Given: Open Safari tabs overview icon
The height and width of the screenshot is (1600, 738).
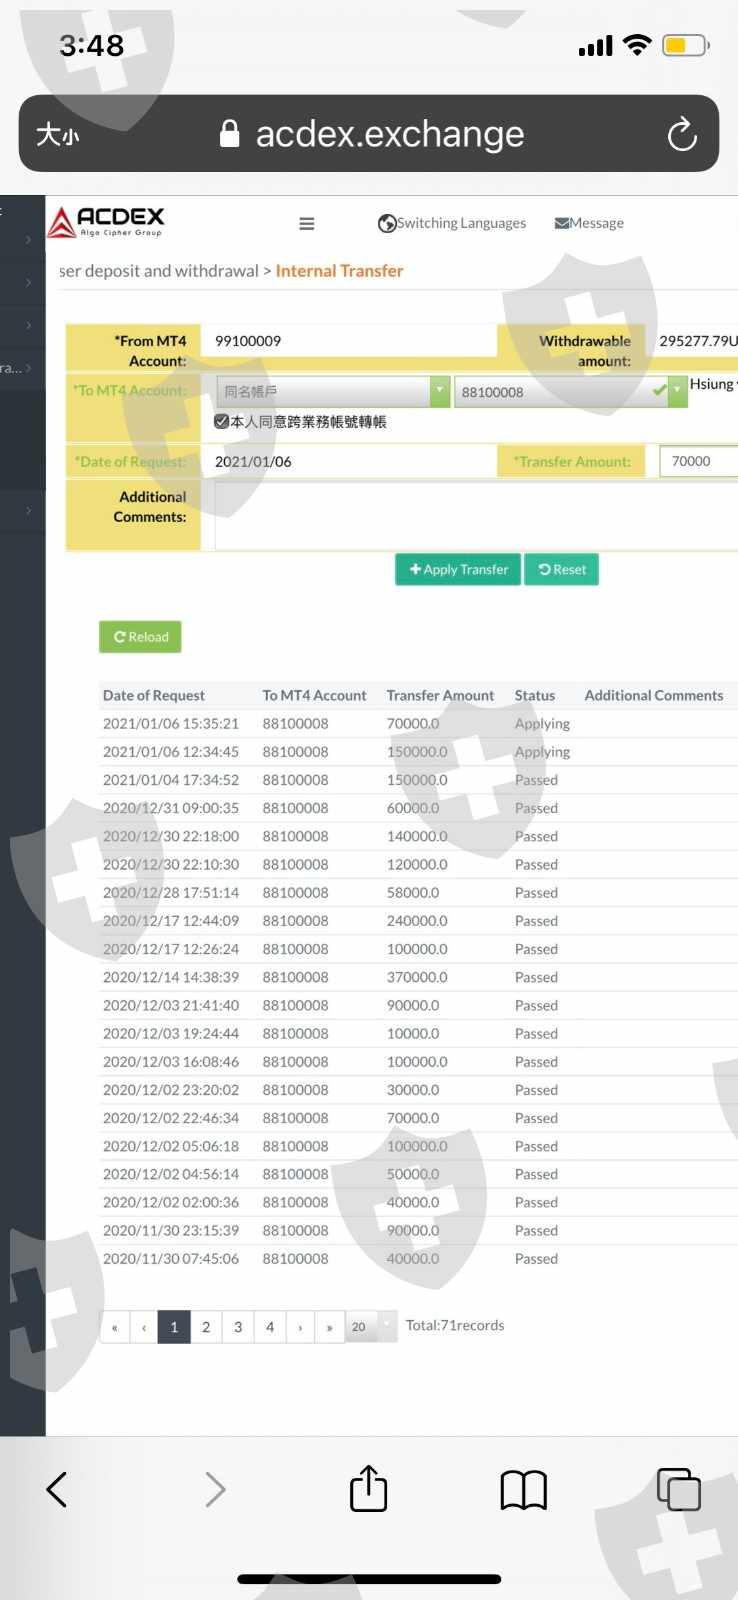Looking at the screenshot, I should [x=679, y=1489].
